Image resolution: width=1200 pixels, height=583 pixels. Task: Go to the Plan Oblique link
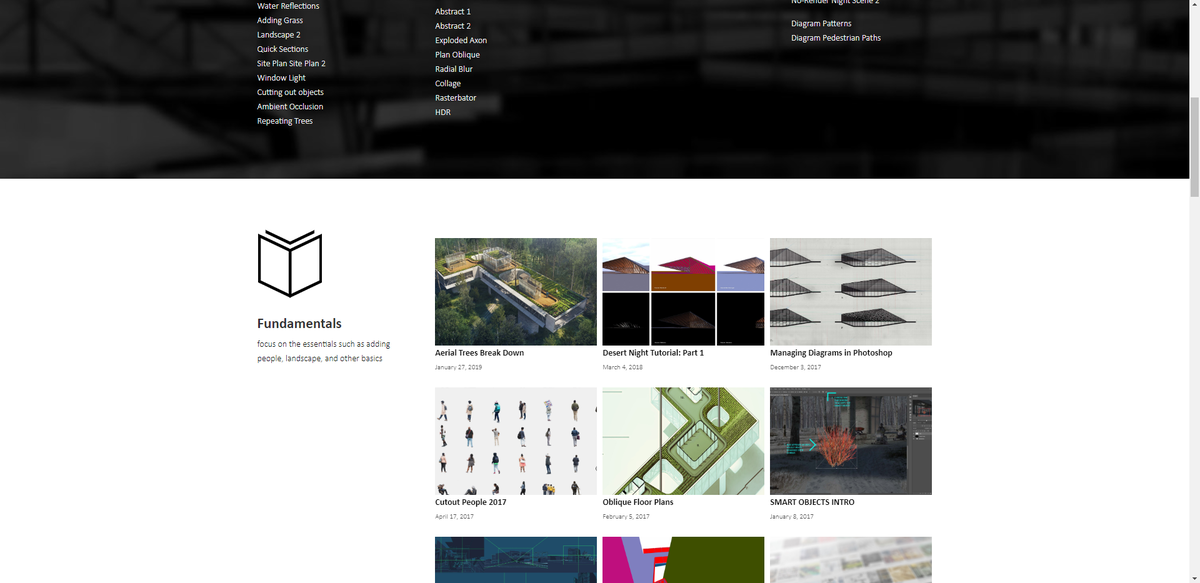[457, 55]
